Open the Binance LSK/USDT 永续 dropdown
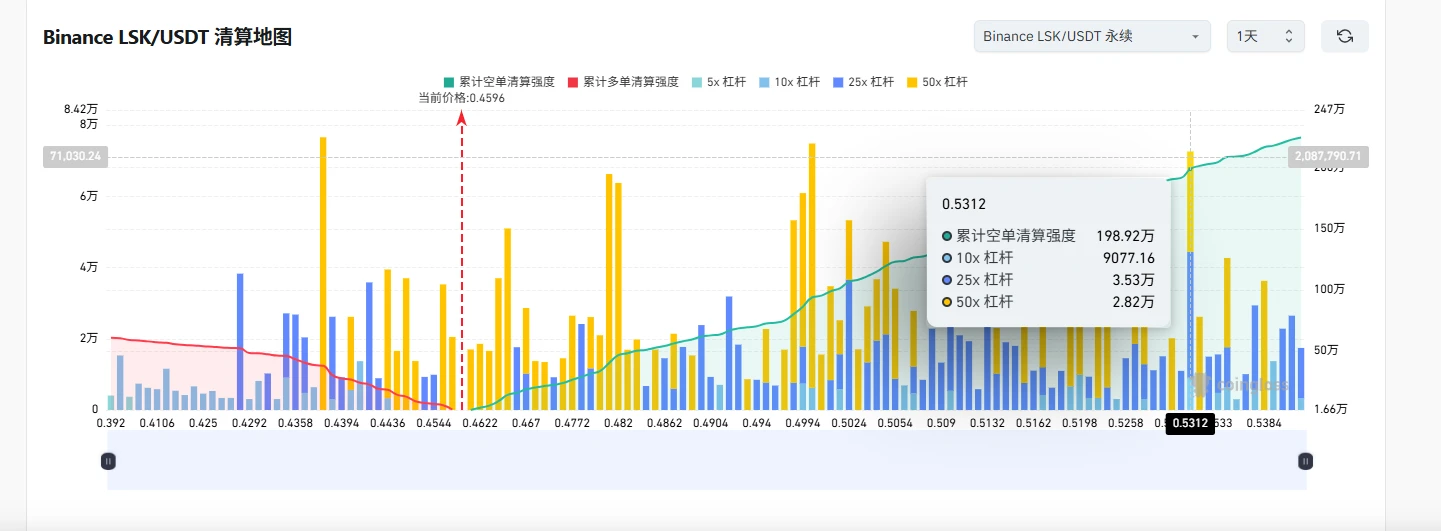This screenshot has width=1441, height=531. [x=1092, y=36]
